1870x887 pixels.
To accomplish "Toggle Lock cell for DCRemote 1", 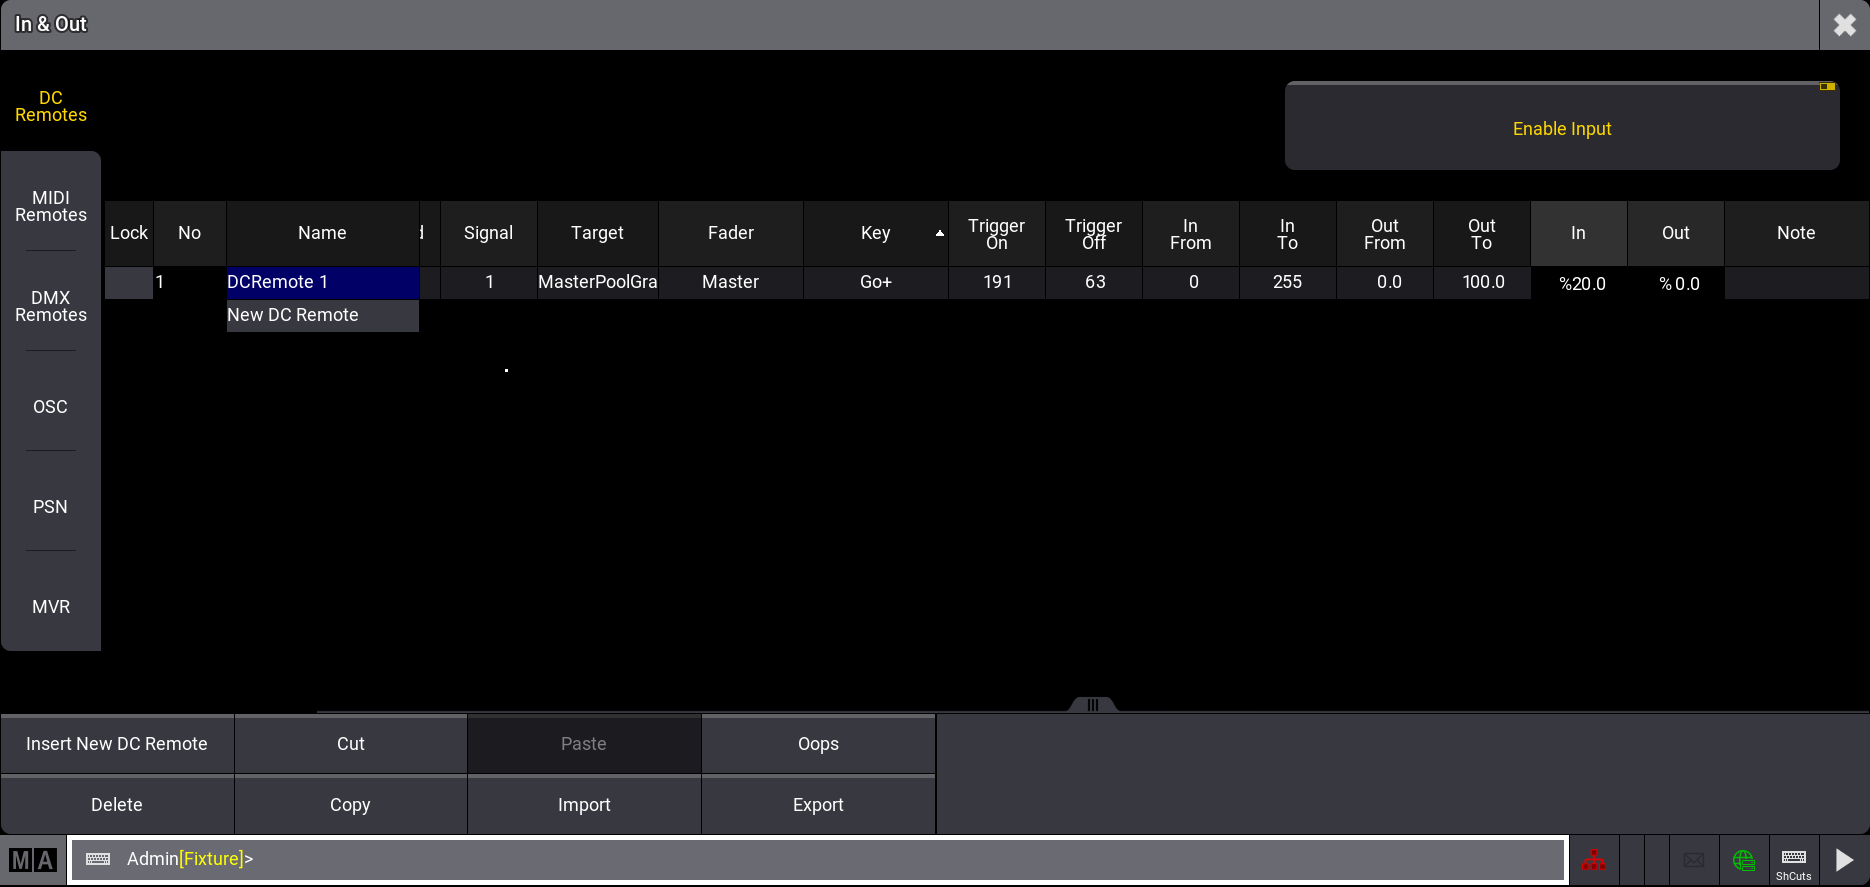I will click(129, 283).
